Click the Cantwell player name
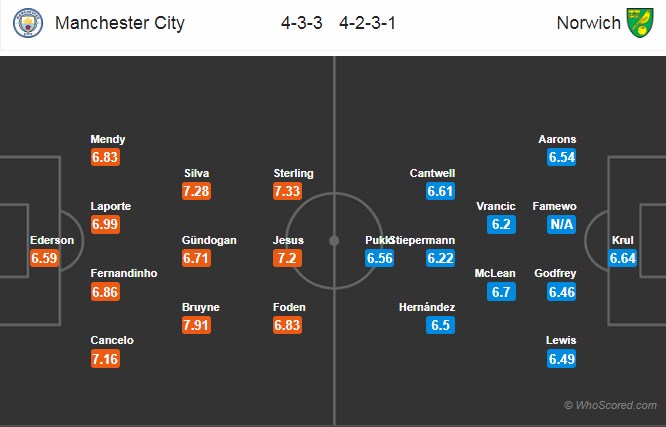The width and height of the screenshot is (666, 427). point(432,173)
